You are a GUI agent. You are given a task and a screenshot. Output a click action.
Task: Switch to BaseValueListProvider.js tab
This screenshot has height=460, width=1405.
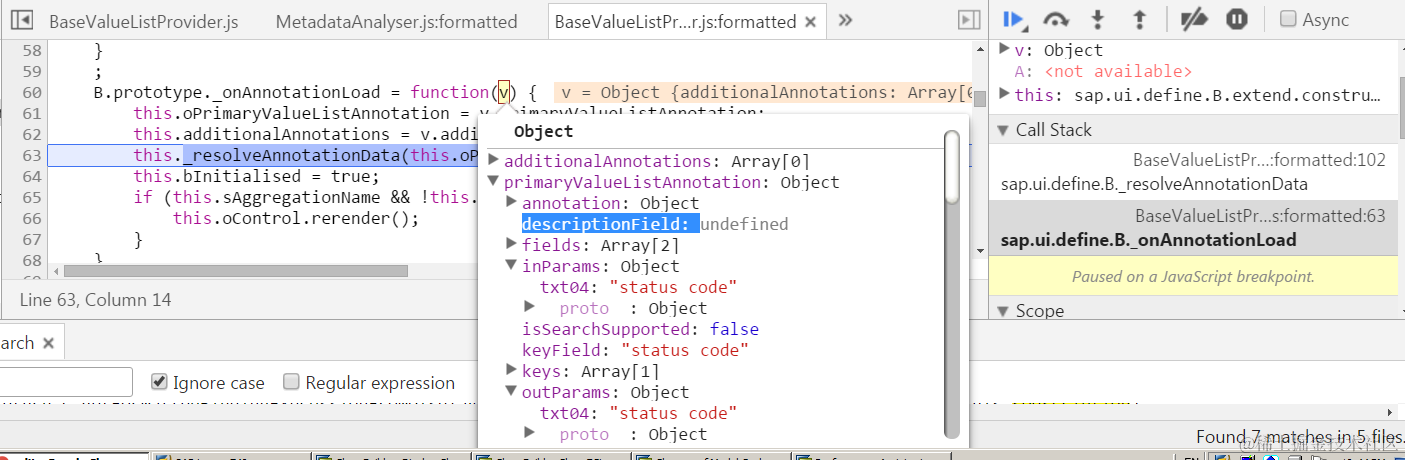click(143, 21)
